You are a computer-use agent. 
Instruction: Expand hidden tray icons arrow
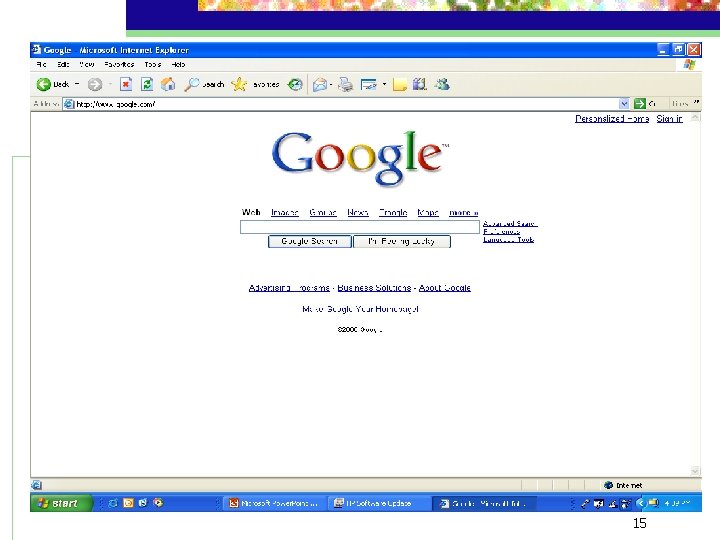pyautogui.click(x=640, y=503)
